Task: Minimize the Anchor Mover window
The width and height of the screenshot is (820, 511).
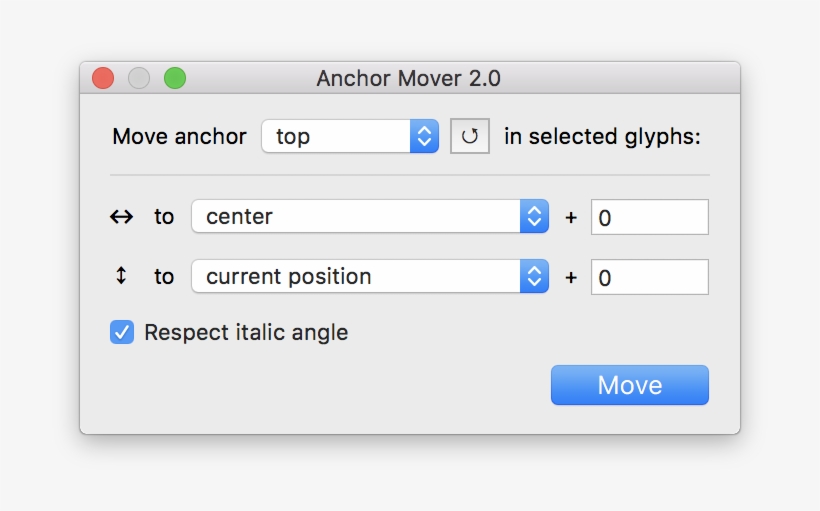Action: tap(139, 78)
